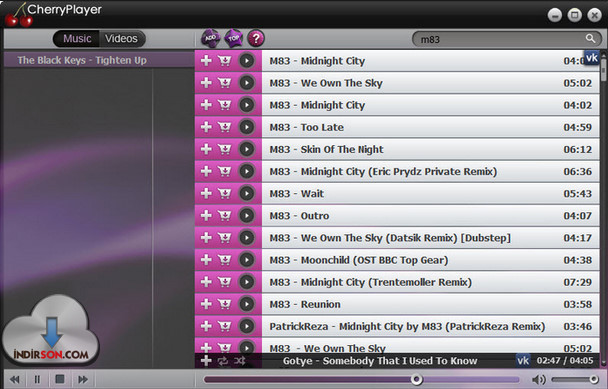
Task: Skip to previous track
Action: (15, 379)
